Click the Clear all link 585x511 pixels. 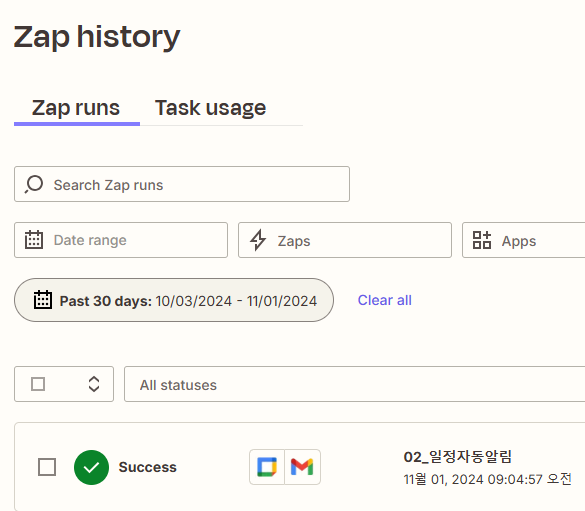385,300
